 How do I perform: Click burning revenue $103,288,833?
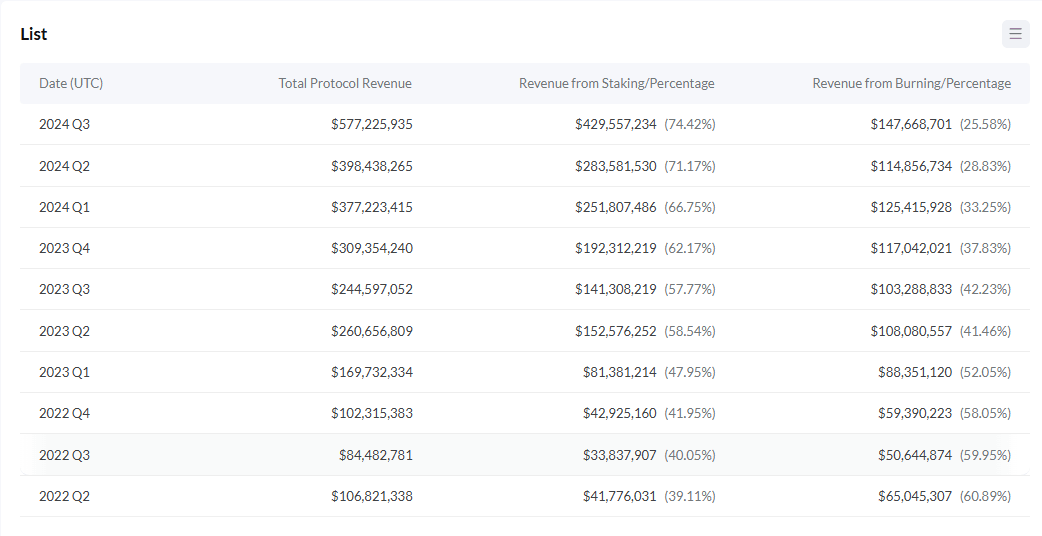point(910,290)
